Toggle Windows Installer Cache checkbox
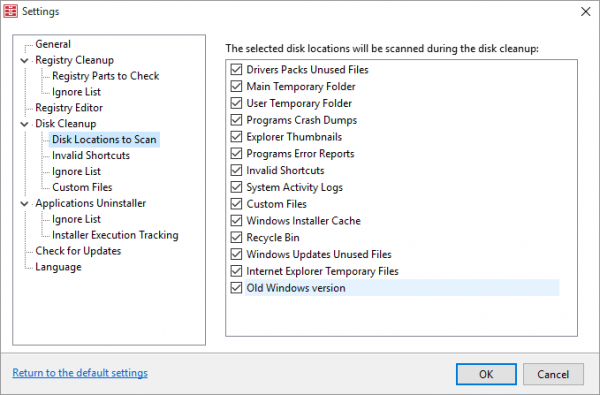The height and width of the screenshot is (395, 600). click(236, 221)
